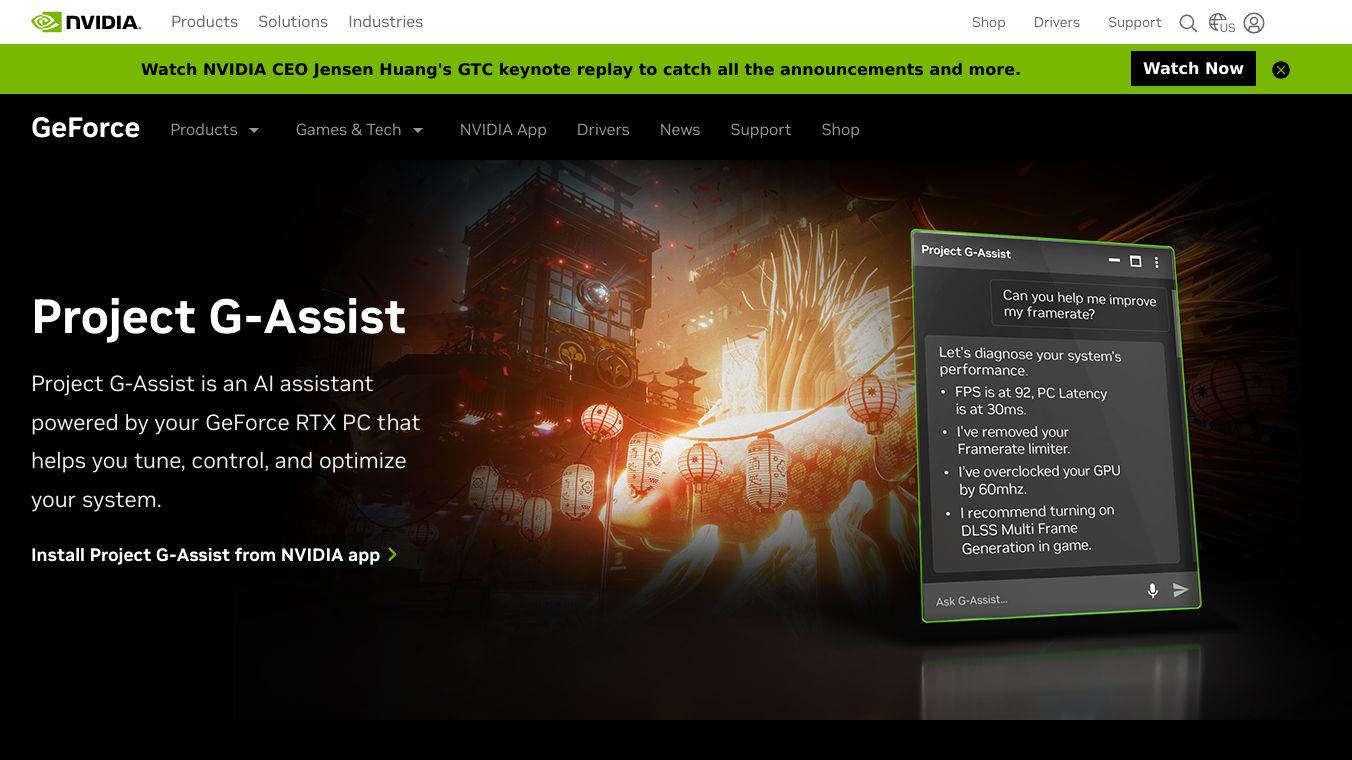This screenshot has height=760, width=1352.
Task: Click the DLSS Multi Frame Generation recommendation
Action: pos(1037,529)
